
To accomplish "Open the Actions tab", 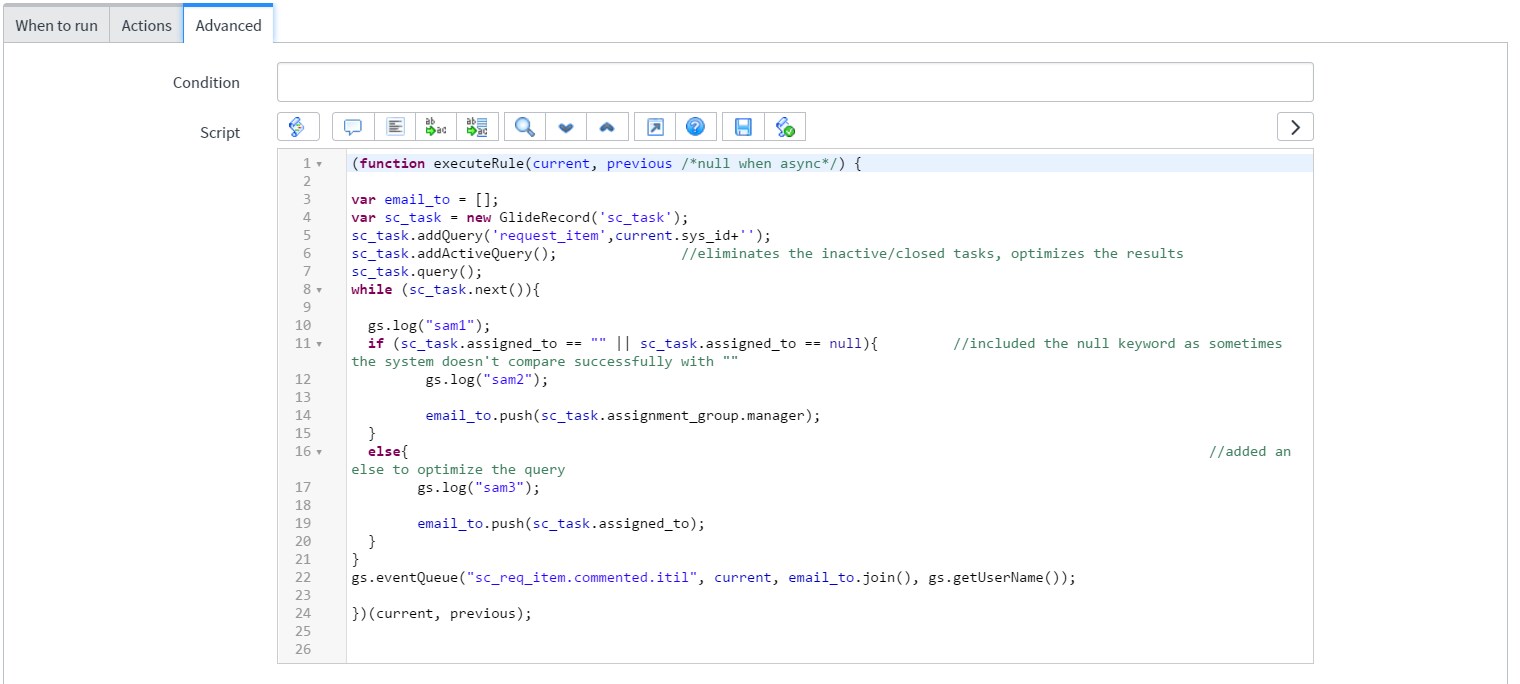I will [x=146, y=25].
